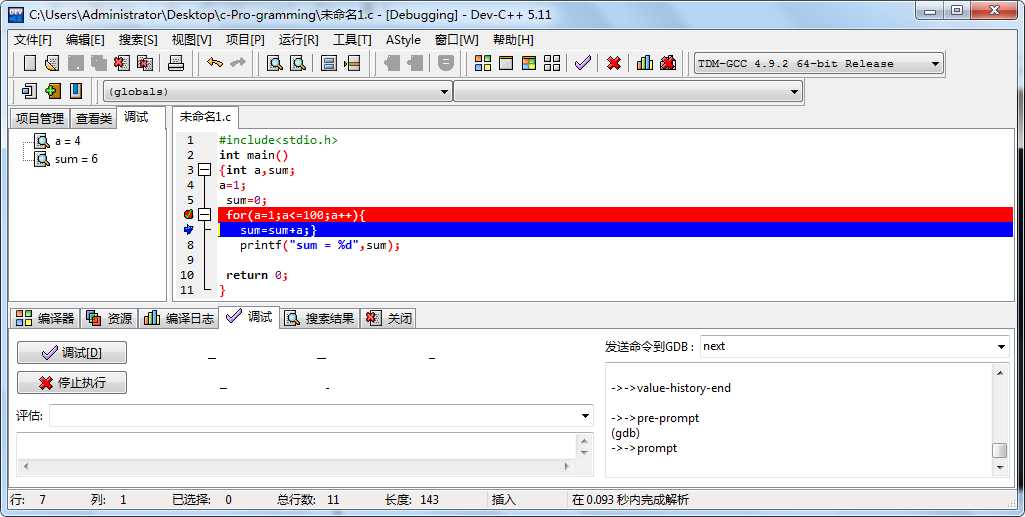Click the GDB output scrollbar down arrow

1000,467
